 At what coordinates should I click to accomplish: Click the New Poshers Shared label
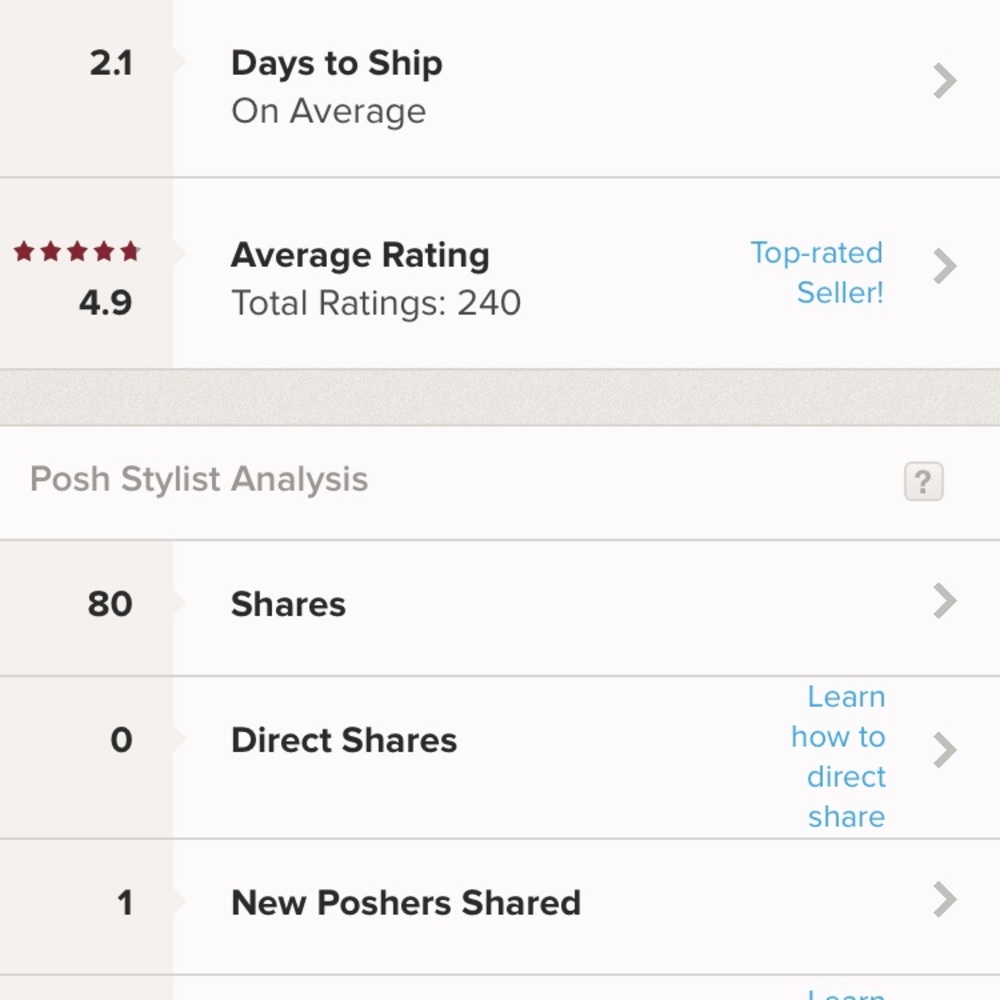405,902
